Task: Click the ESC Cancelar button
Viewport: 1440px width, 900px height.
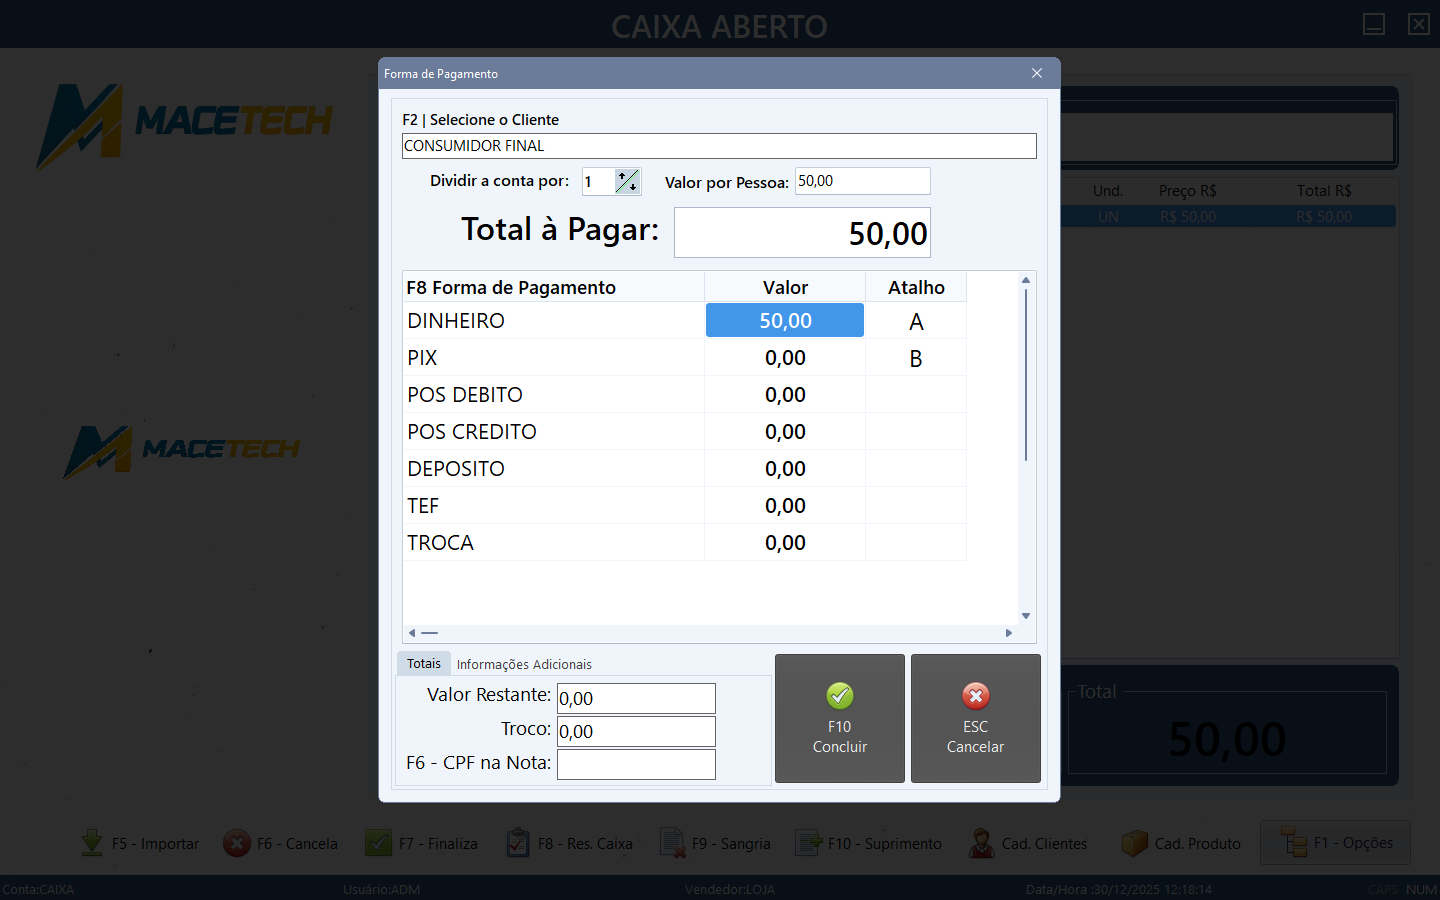Action: coord(975,719)
